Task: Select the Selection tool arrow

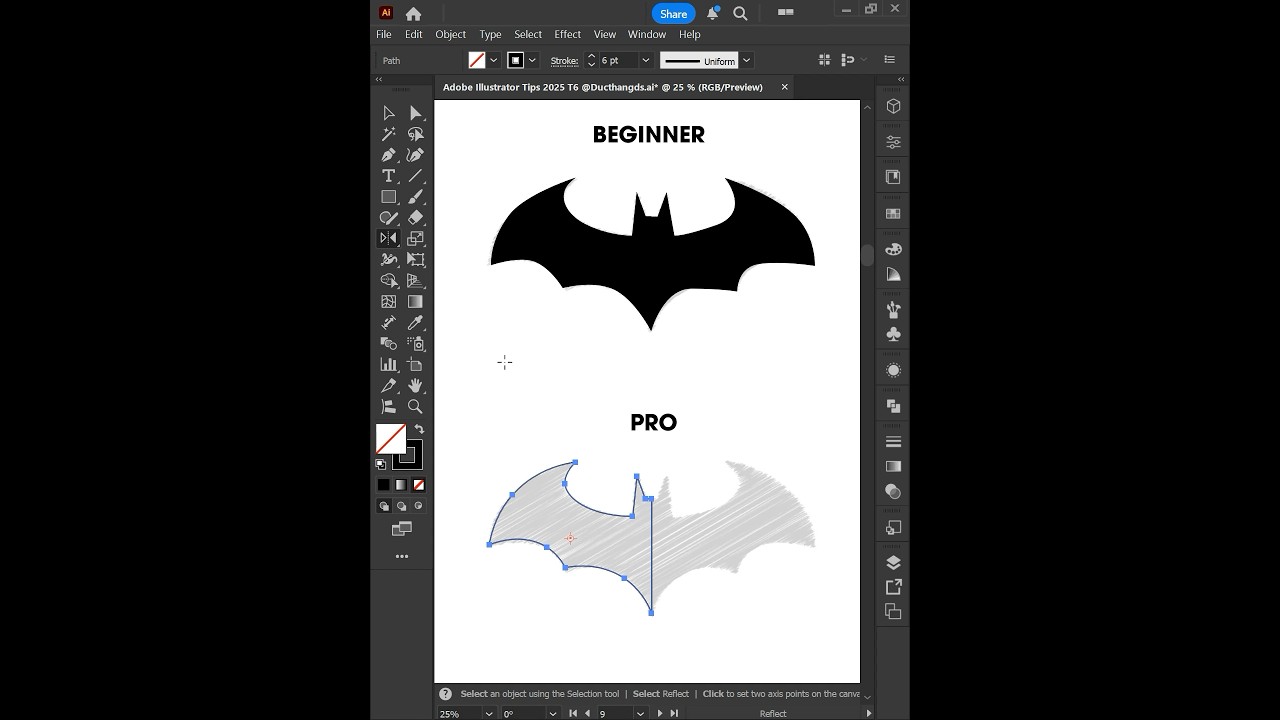Action: pyautogui.click(x=388, y=113)
